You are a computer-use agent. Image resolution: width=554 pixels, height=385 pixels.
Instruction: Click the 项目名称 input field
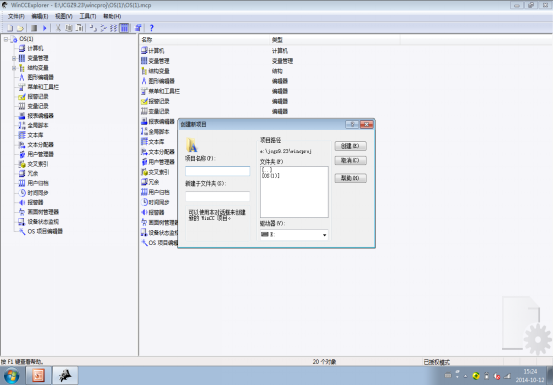(x=218, y=171)
